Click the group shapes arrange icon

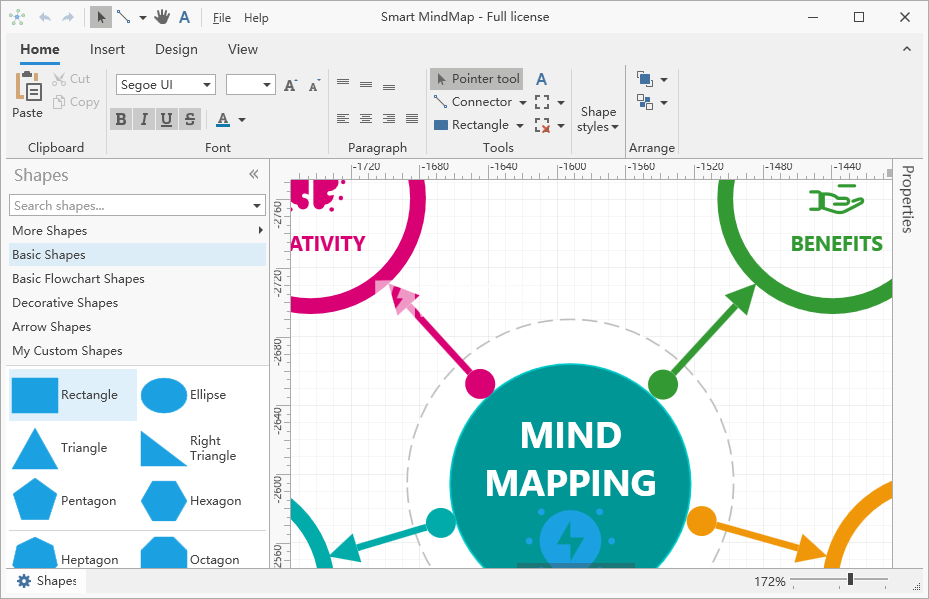[x=645, y=102]
